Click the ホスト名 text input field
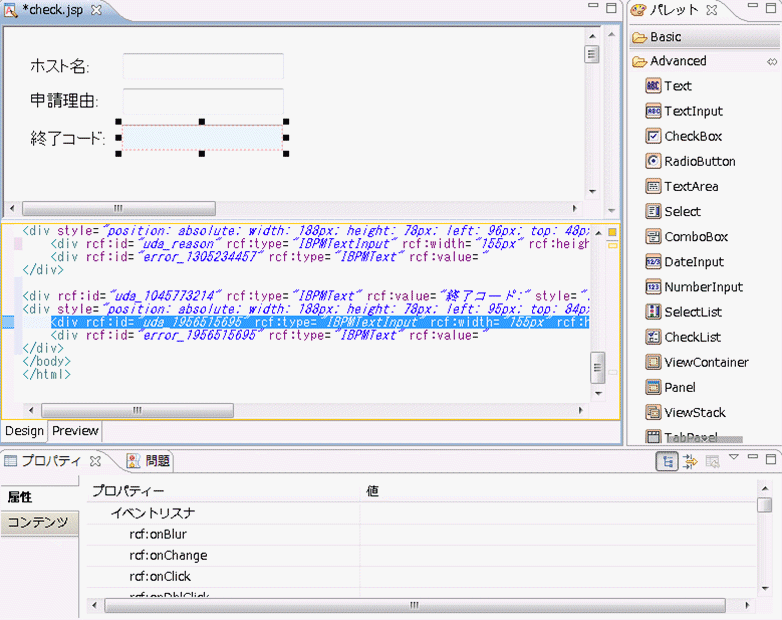This screenshot has height=620, width=782. pyautogui.click(x=203, y=66)
